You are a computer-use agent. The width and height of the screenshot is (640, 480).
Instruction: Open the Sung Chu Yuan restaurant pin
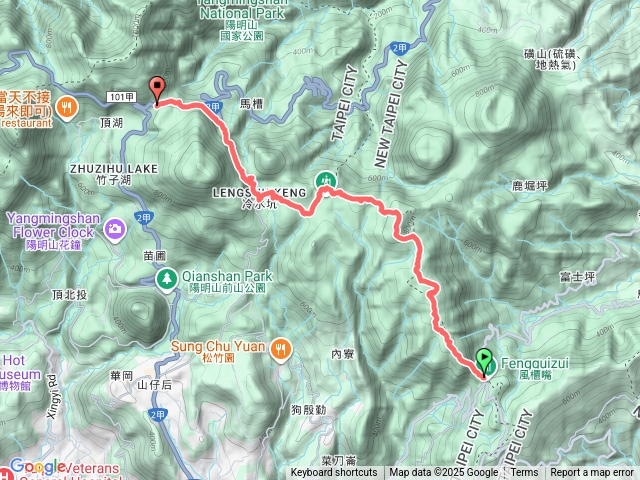(x=280, y=350)
